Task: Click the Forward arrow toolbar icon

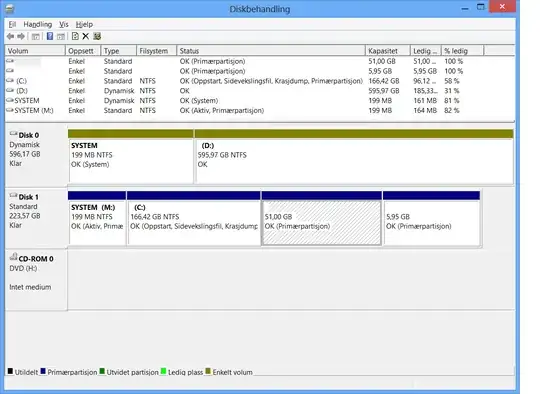Action: [x=21, y=36]
